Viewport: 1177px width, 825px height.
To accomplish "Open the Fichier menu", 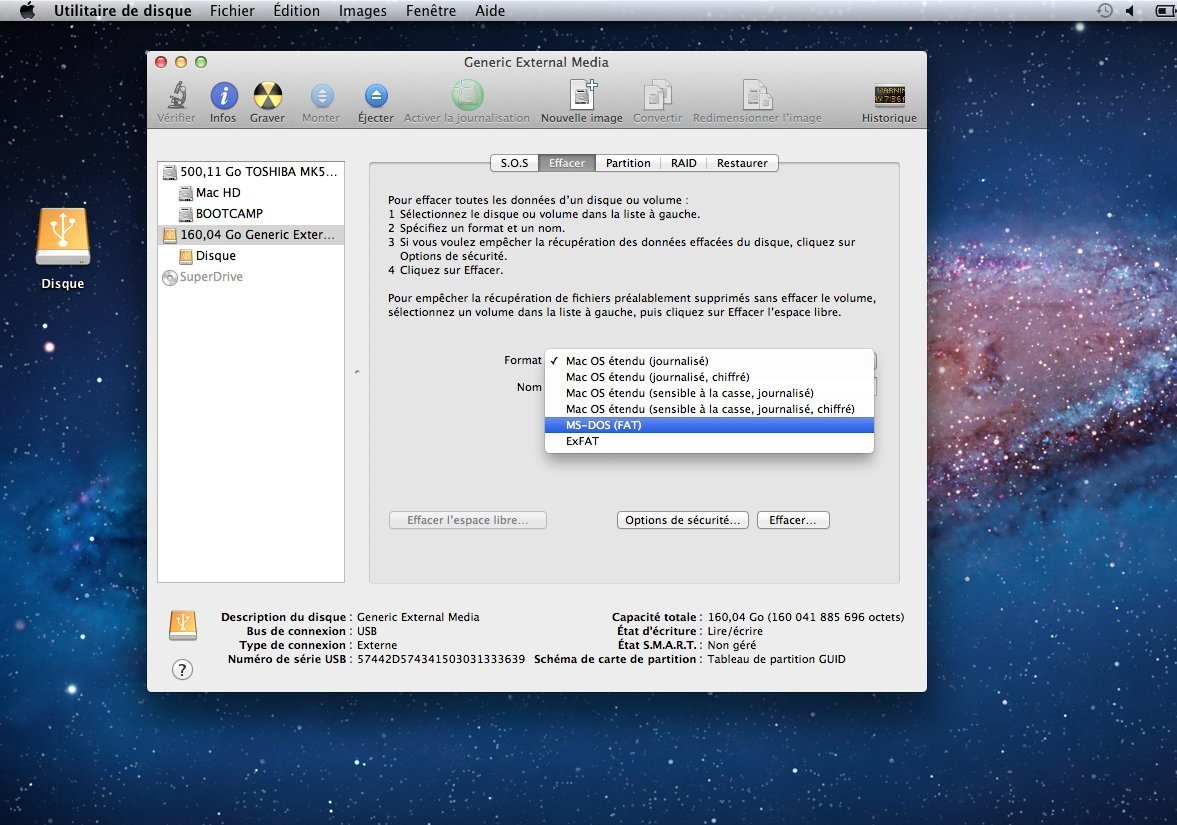I will 232,11.
